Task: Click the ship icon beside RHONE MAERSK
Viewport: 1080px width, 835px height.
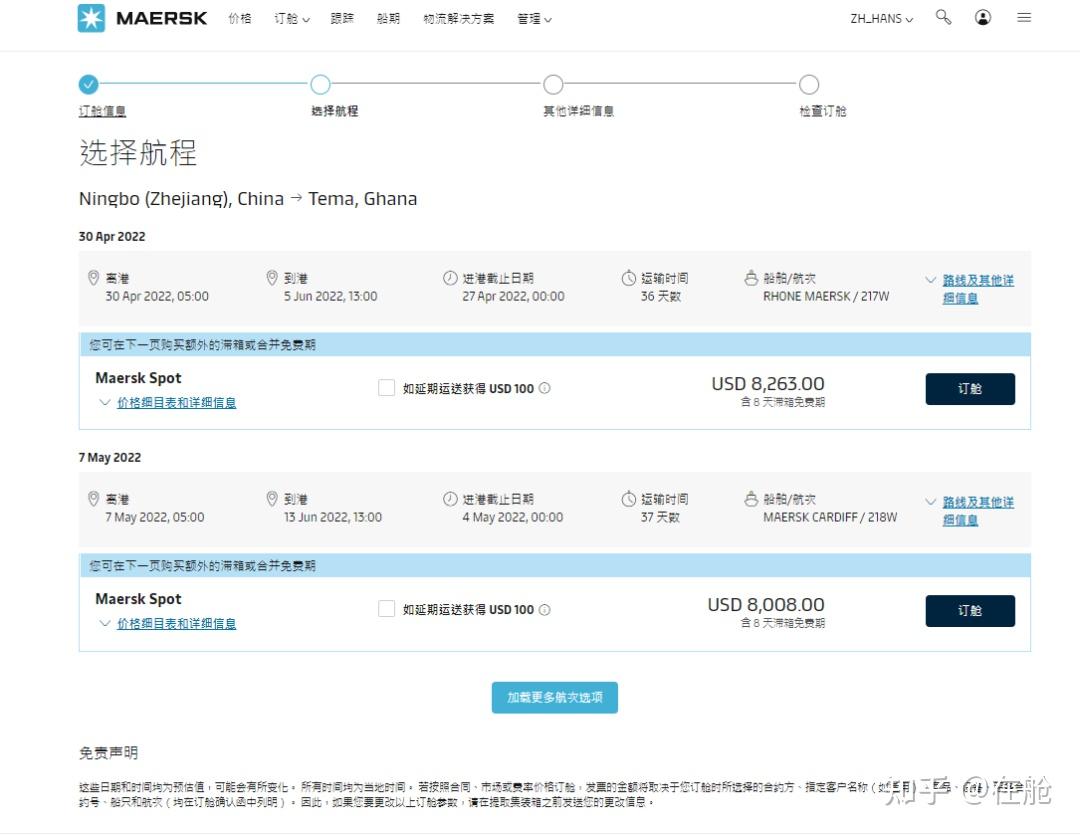Action: pos(753,277)
